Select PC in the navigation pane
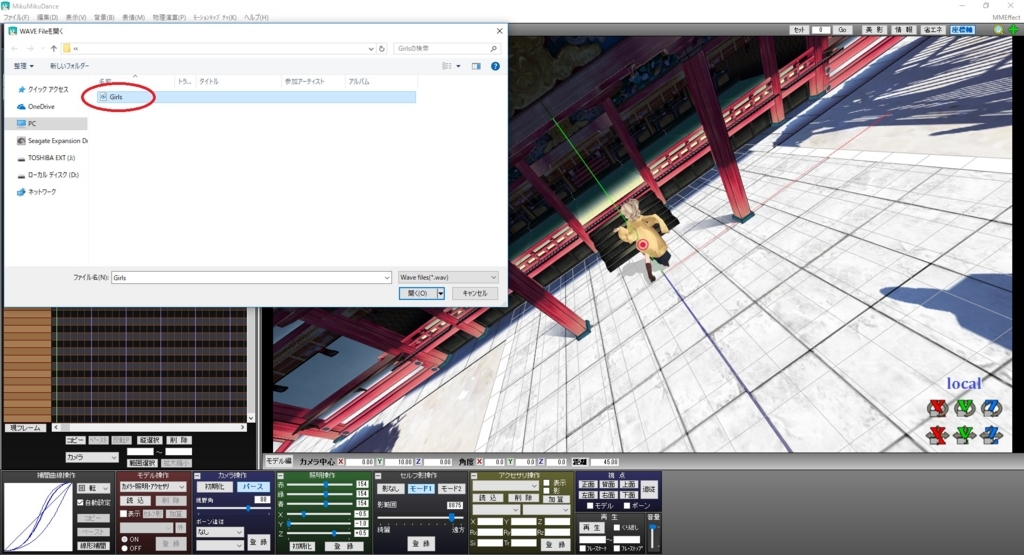Viewport: 1024px width, 555px height. point(46,123)
